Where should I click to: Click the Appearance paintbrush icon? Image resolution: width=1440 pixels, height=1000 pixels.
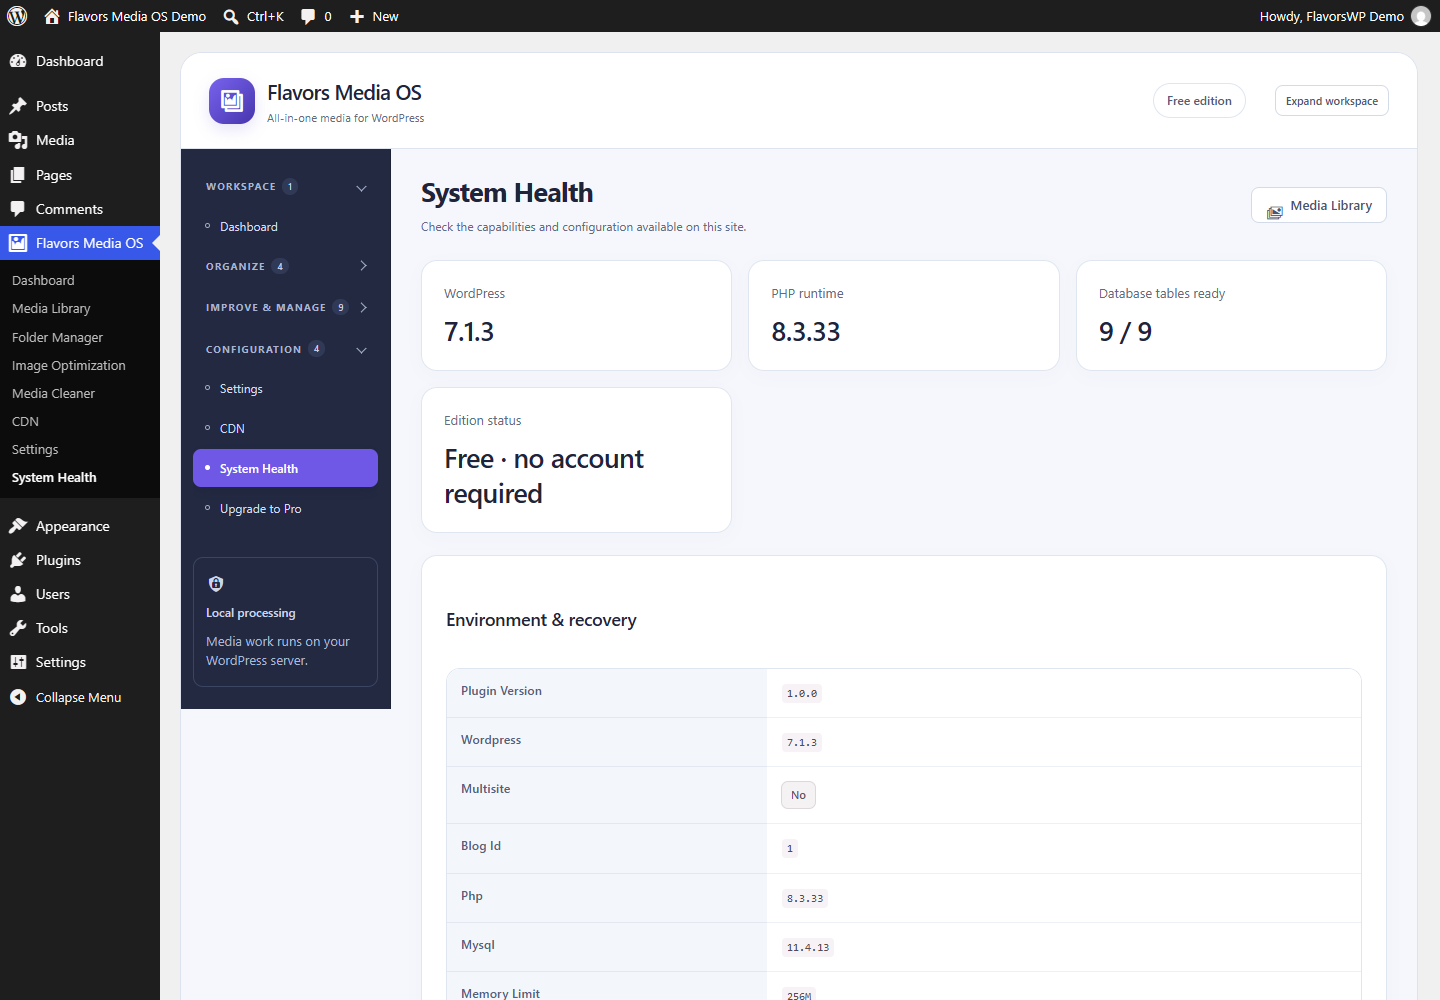18,526
